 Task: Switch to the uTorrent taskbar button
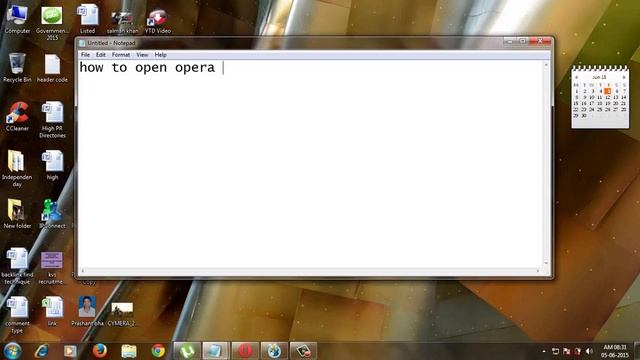[x=187, y=351]
